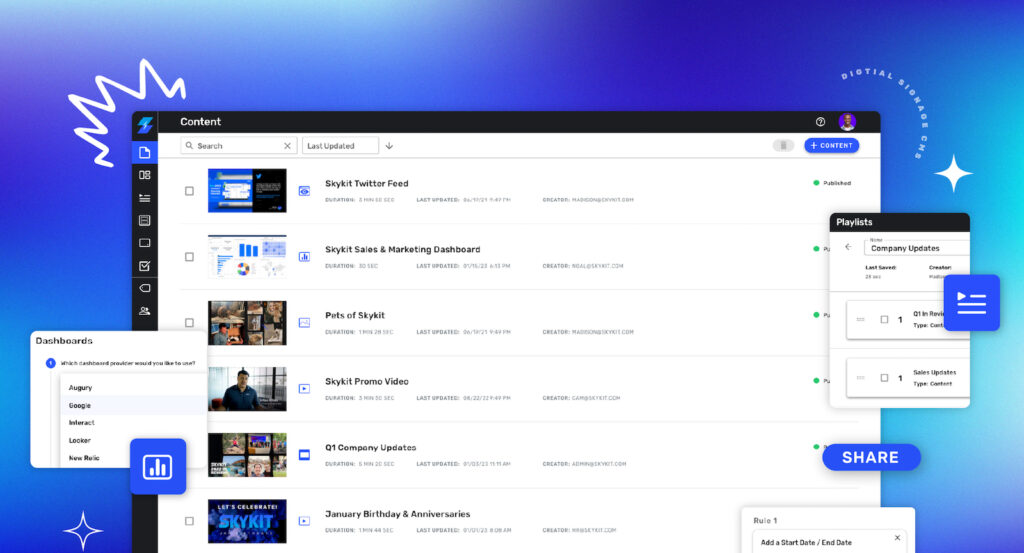The width and height of the screenshot is (1024, 553).
Task: Open the Playlists list icon in sidebar
Action: (x=145, y=198)
